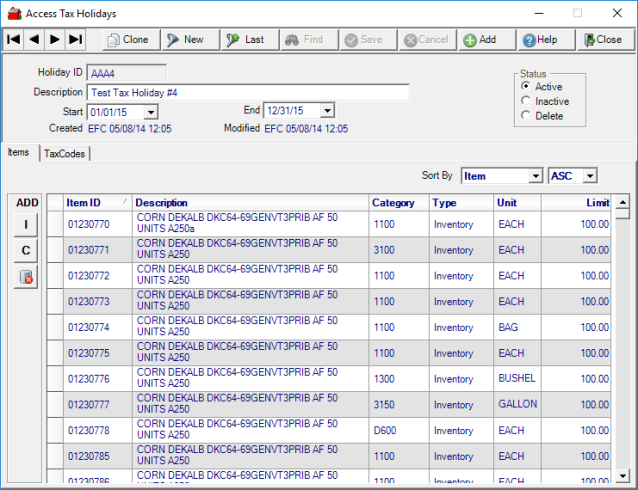
Task: Expand the End date picker
Action: click(x=327, y=111)
